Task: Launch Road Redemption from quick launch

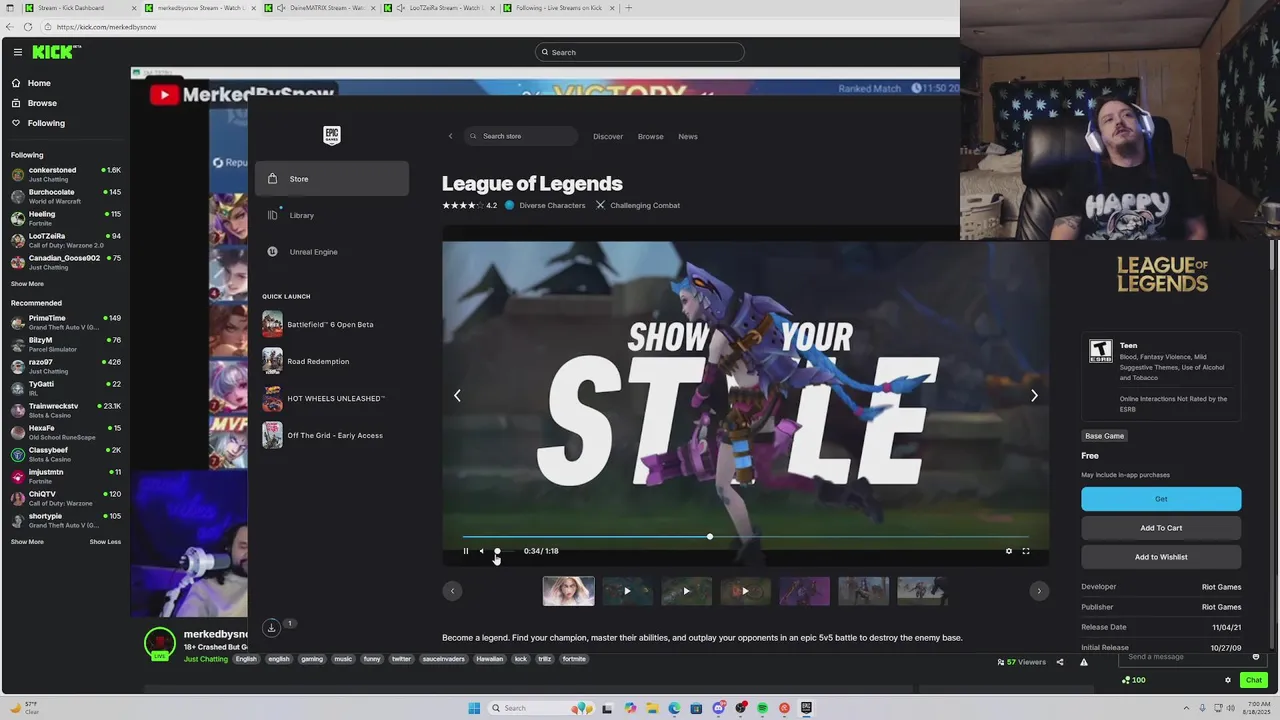Action: pyautogui.click(x=332, y=361)
